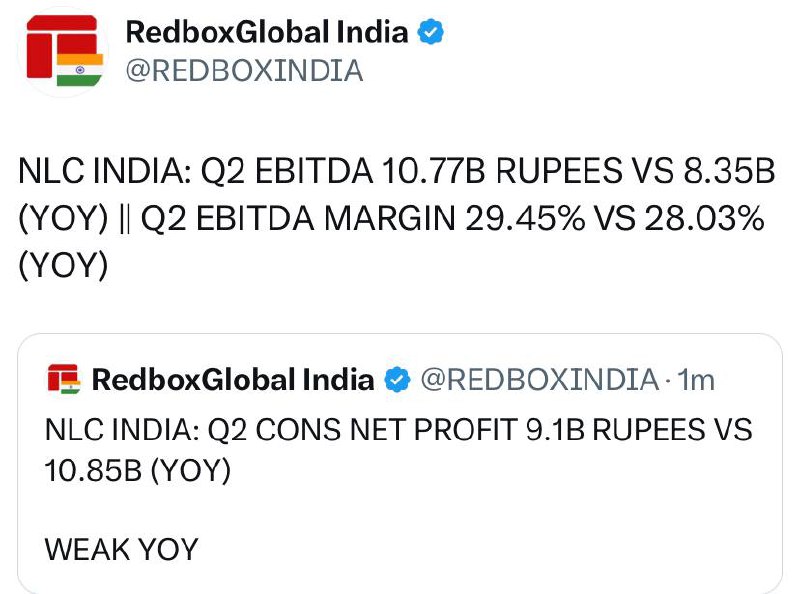Open the large RedboxGlobal India profile avatar
Image resolution: width=800 pixels, height=594 pixels.
(x=64, y=51)
